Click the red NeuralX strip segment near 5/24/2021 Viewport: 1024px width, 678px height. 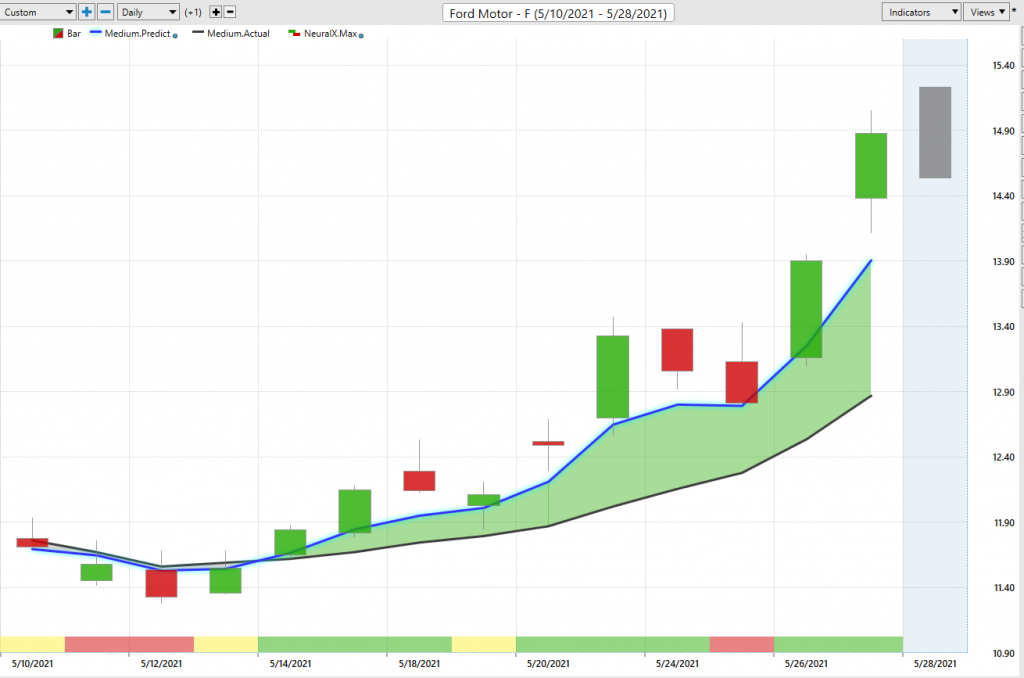(x=741, y=644)
